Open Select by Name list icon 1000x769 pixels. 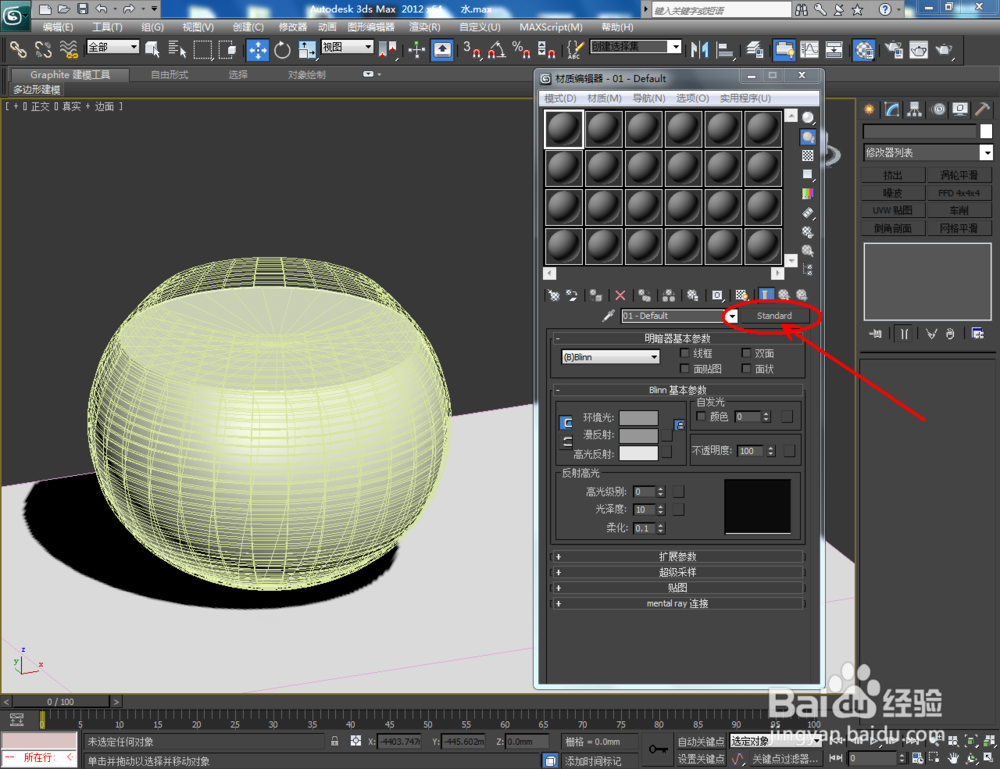(177, 49)
